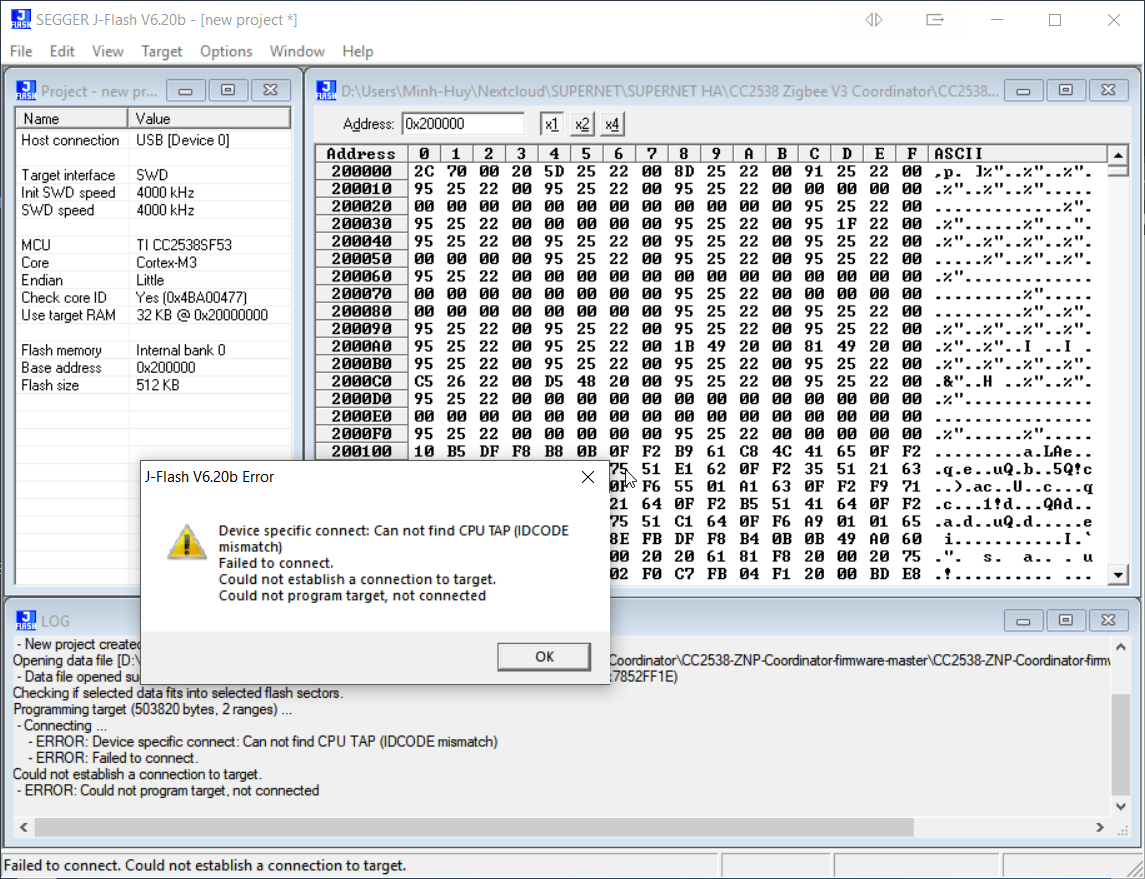This screenshot has height=879, width=1145.
Task: Click the Address column header in hex view
Action: 361,154
